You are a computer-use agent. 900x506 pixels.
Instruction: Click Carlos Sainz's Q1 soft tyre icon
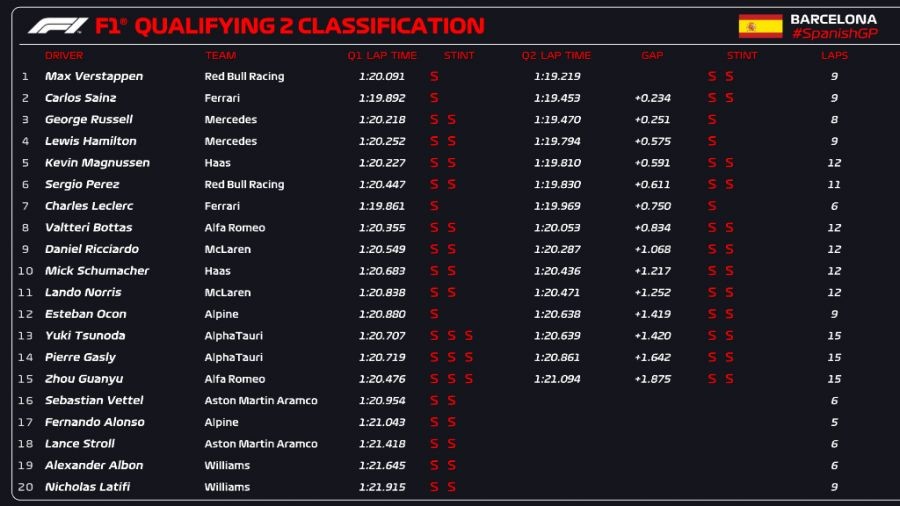[434, 98]
